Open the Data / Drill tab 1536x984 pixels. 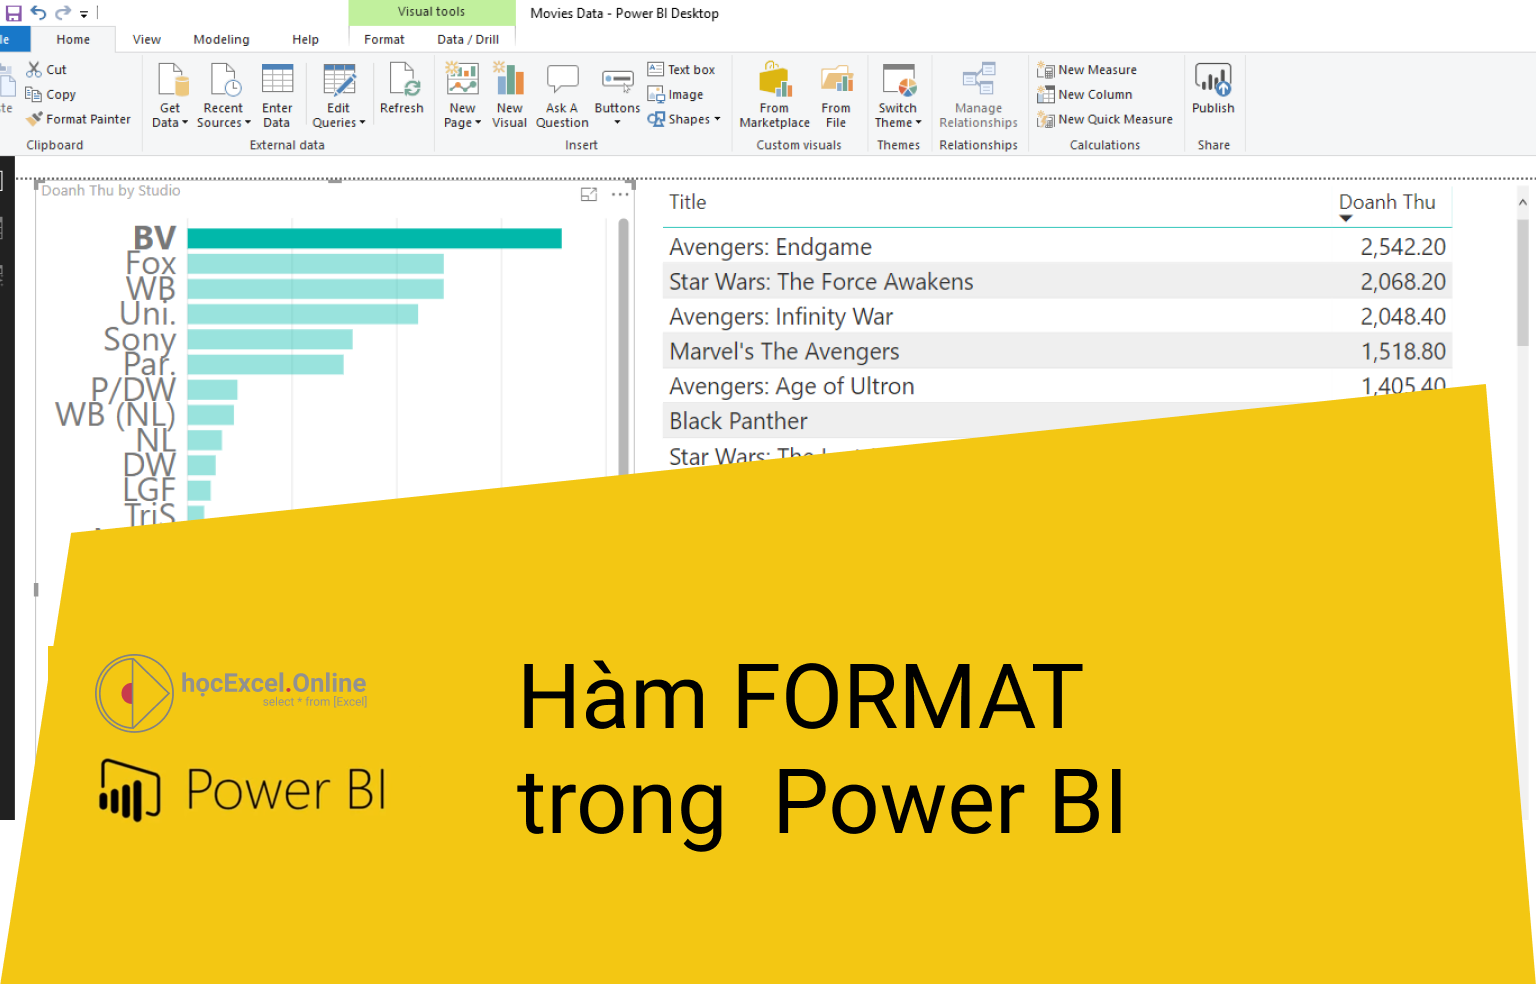click(468, 39)
